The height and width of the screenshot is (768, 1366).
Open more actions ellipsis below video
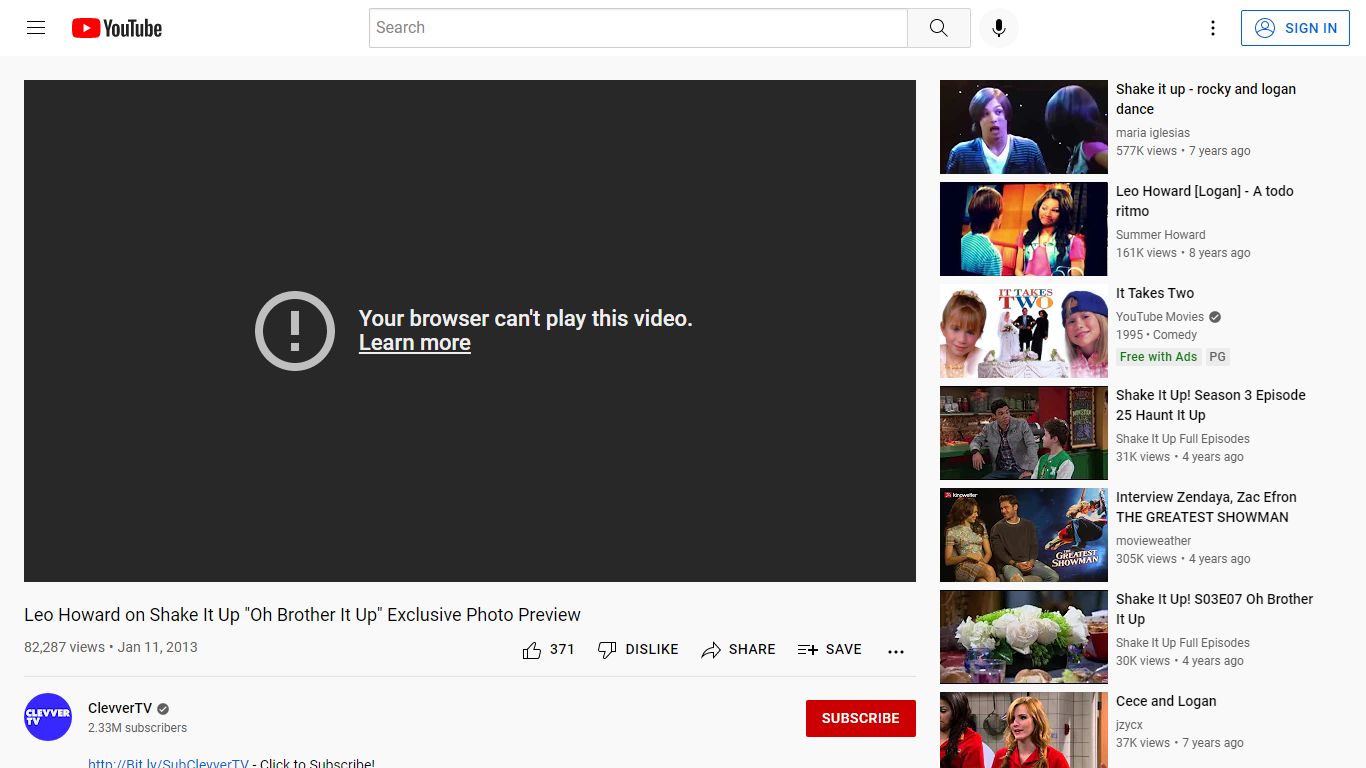896,651
